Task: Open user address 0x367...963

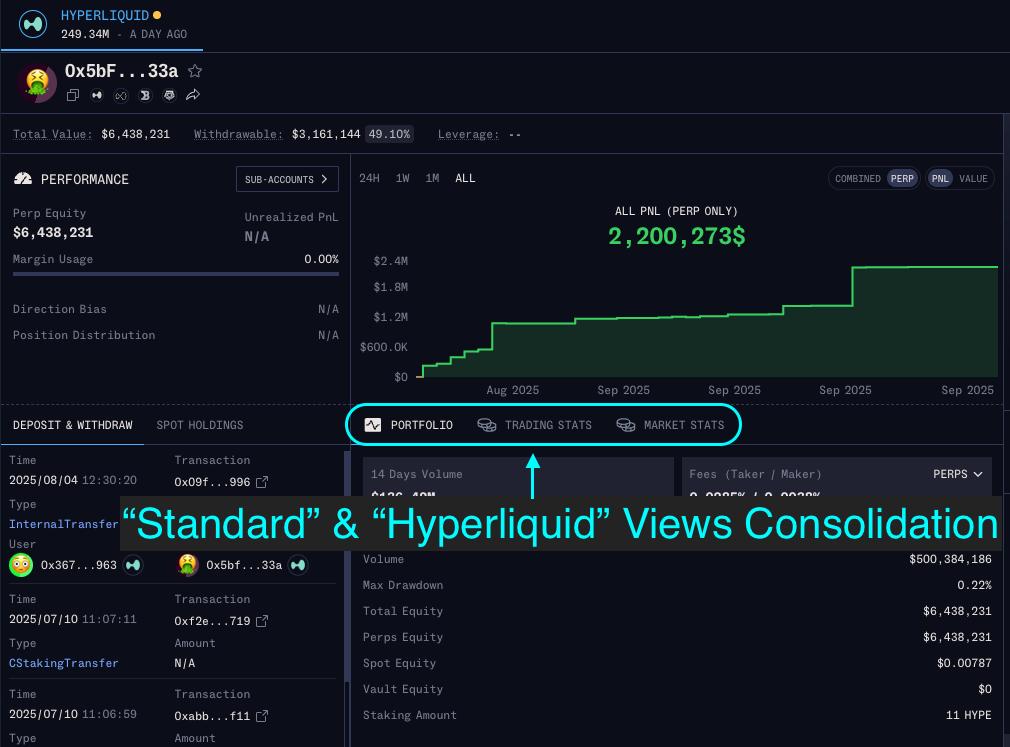Action: [79, 565]
